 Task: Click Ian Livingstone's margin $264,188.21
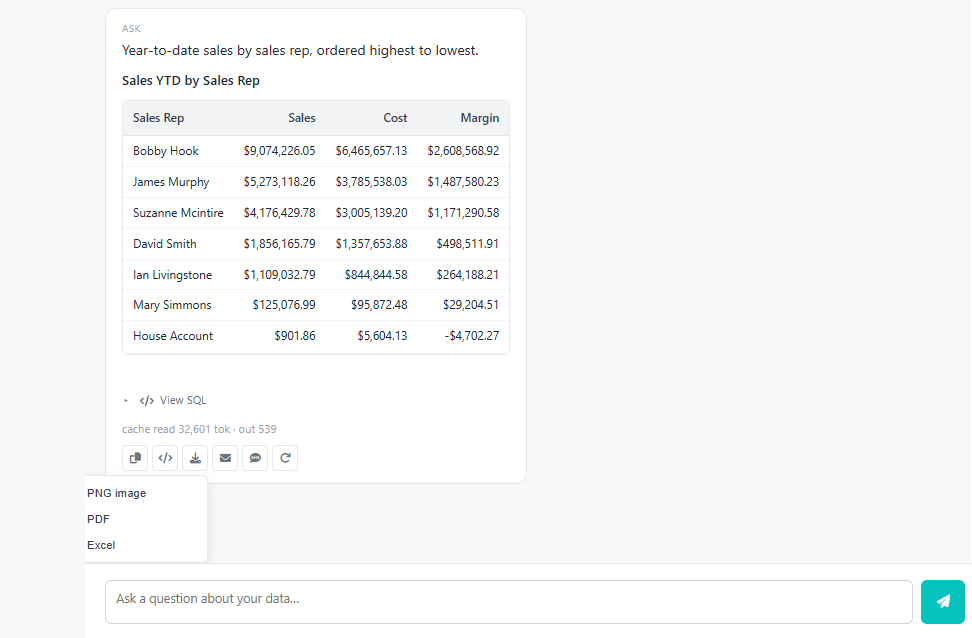pos(467,275)
